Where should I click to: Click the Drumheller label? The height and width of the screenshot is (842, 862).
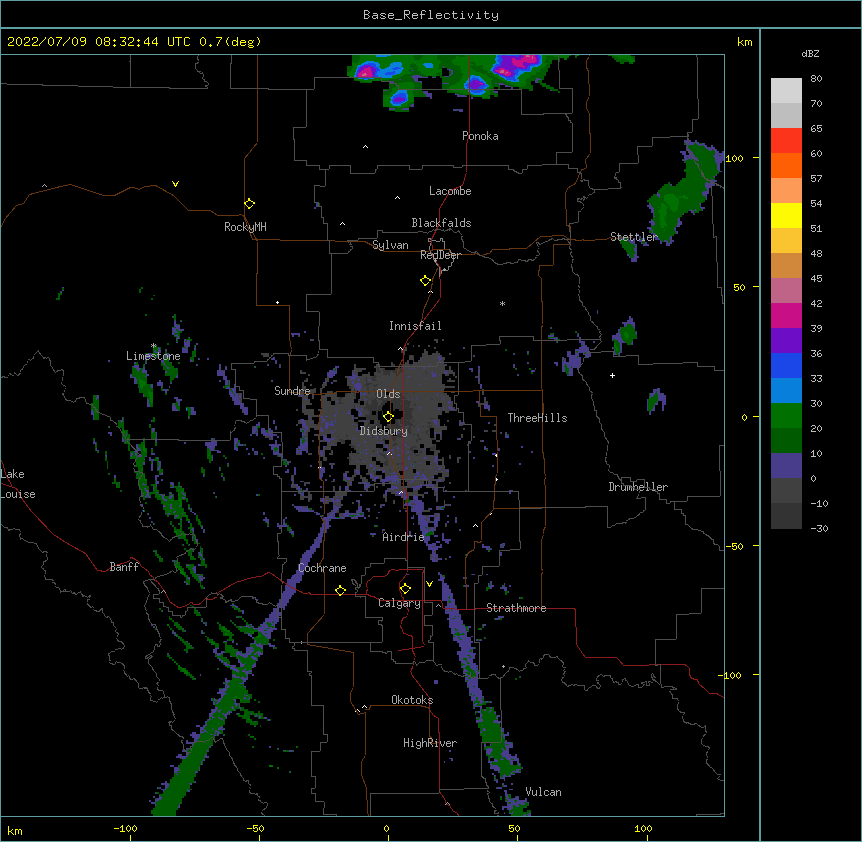pos(638,487)
